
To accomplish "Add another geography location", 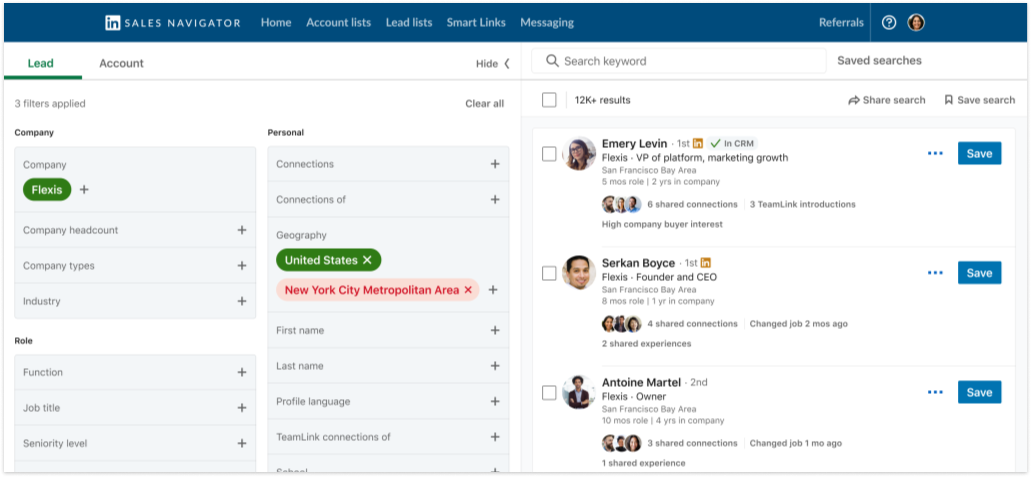I will pyautogui.click(x=493, y=289).
